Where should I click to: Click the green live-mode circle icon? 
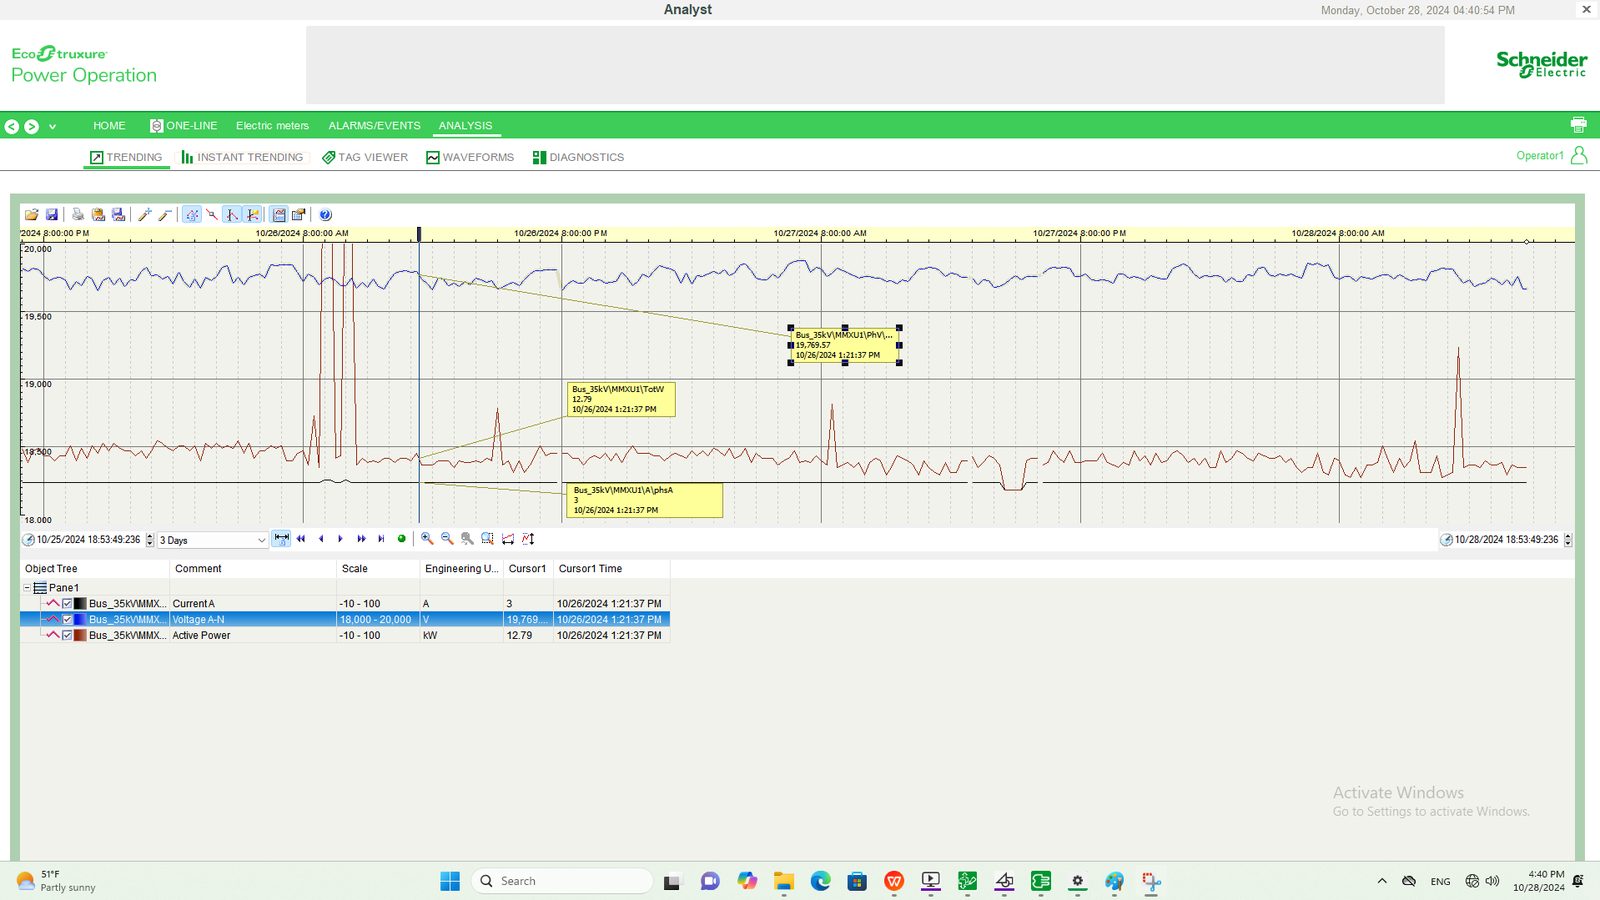tap(402, 538)
